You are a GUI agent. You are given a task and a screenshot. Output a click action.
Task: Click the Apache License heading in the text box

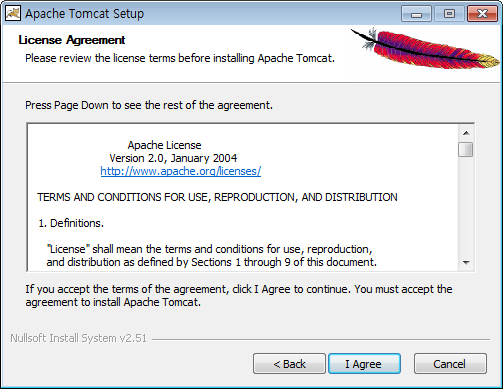(164, 145)
